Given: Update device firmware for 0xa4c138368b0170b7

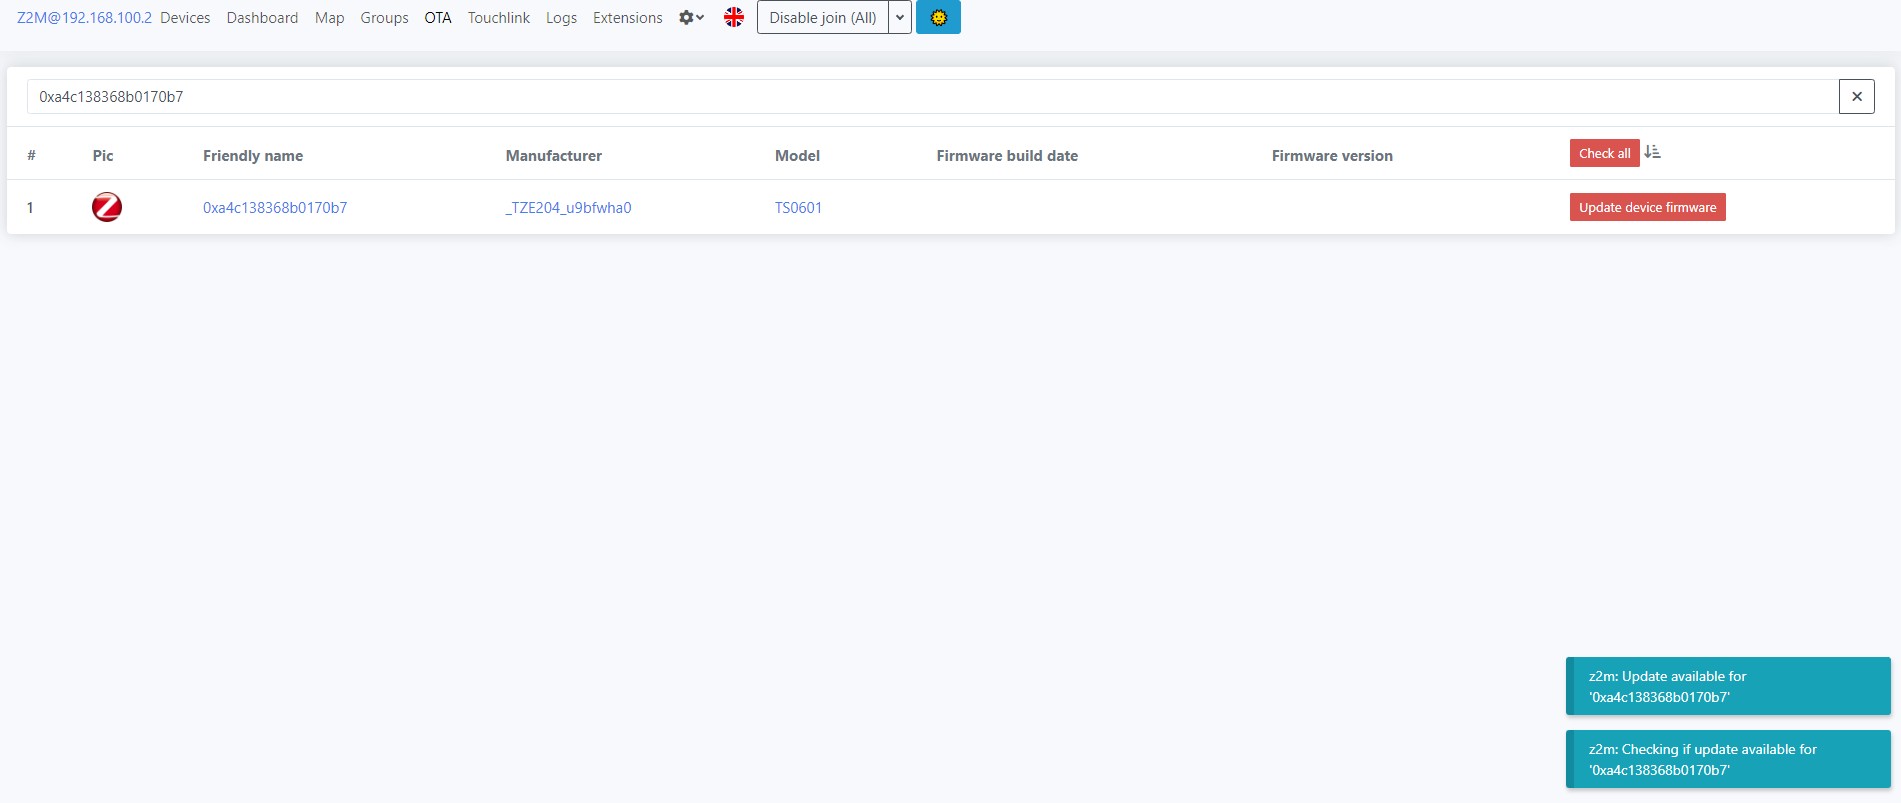Looking at the screenshot, I should (1647, 207).
